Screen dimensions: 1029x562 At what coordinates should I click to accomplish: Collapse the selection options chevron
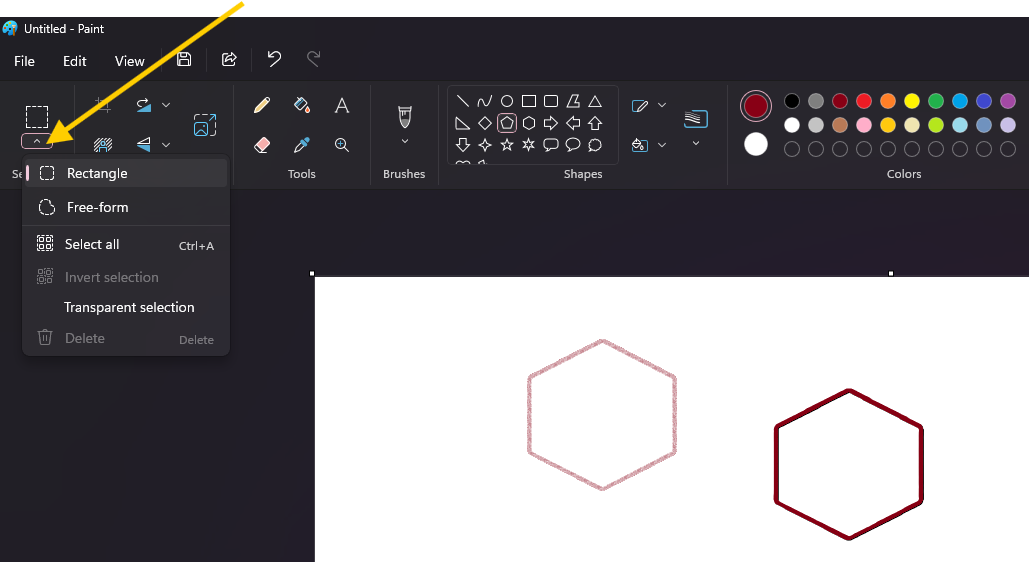(37, 141)
